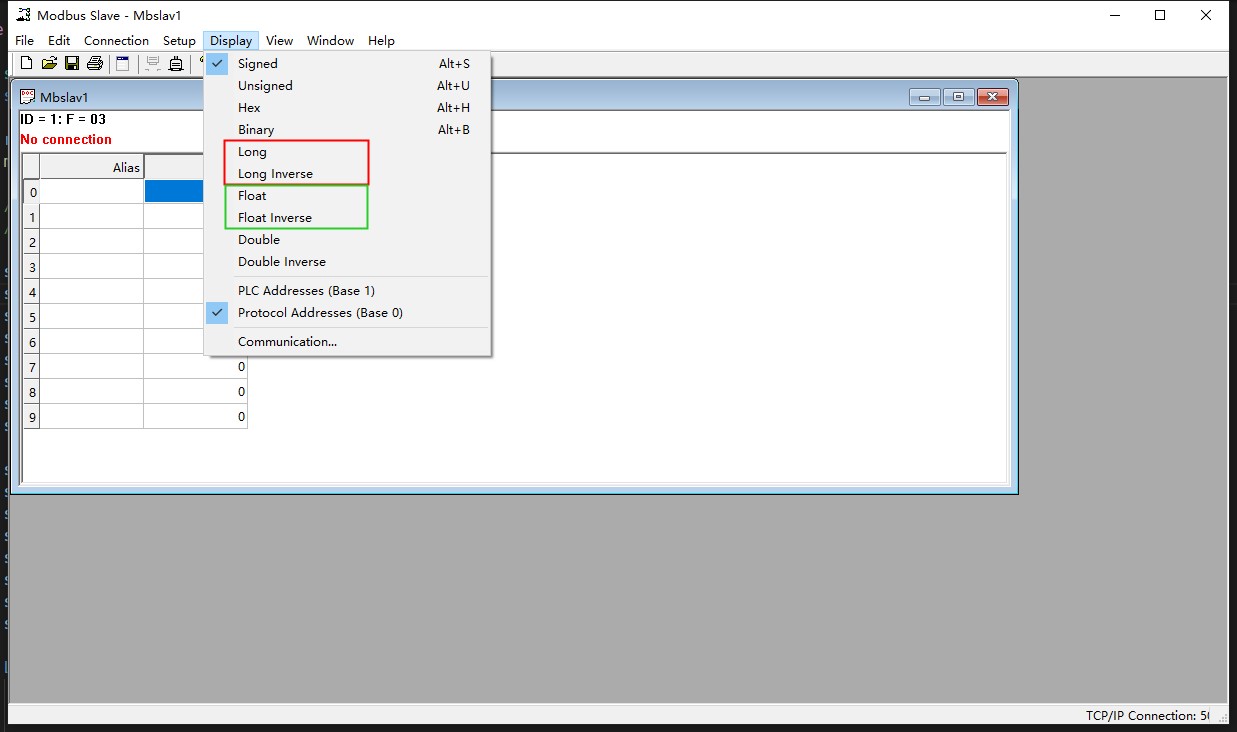1237x732 pixels.
Task: Select the display setup toolbar icon
Action: [x=152, y=62]
